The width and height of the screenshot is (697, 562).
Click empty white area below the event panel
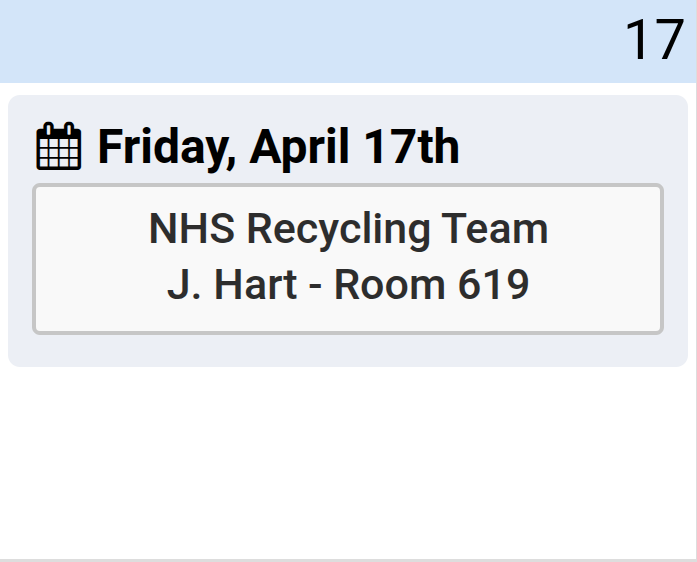coord(348,460)
